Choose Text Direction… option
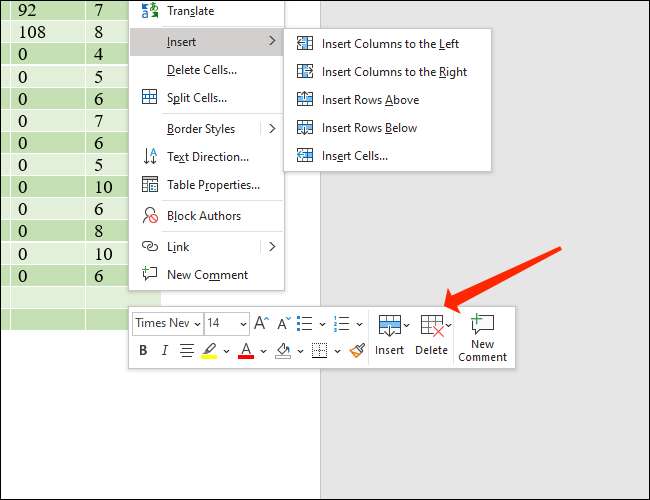This screenshot has width=650, height=500. 208,157
